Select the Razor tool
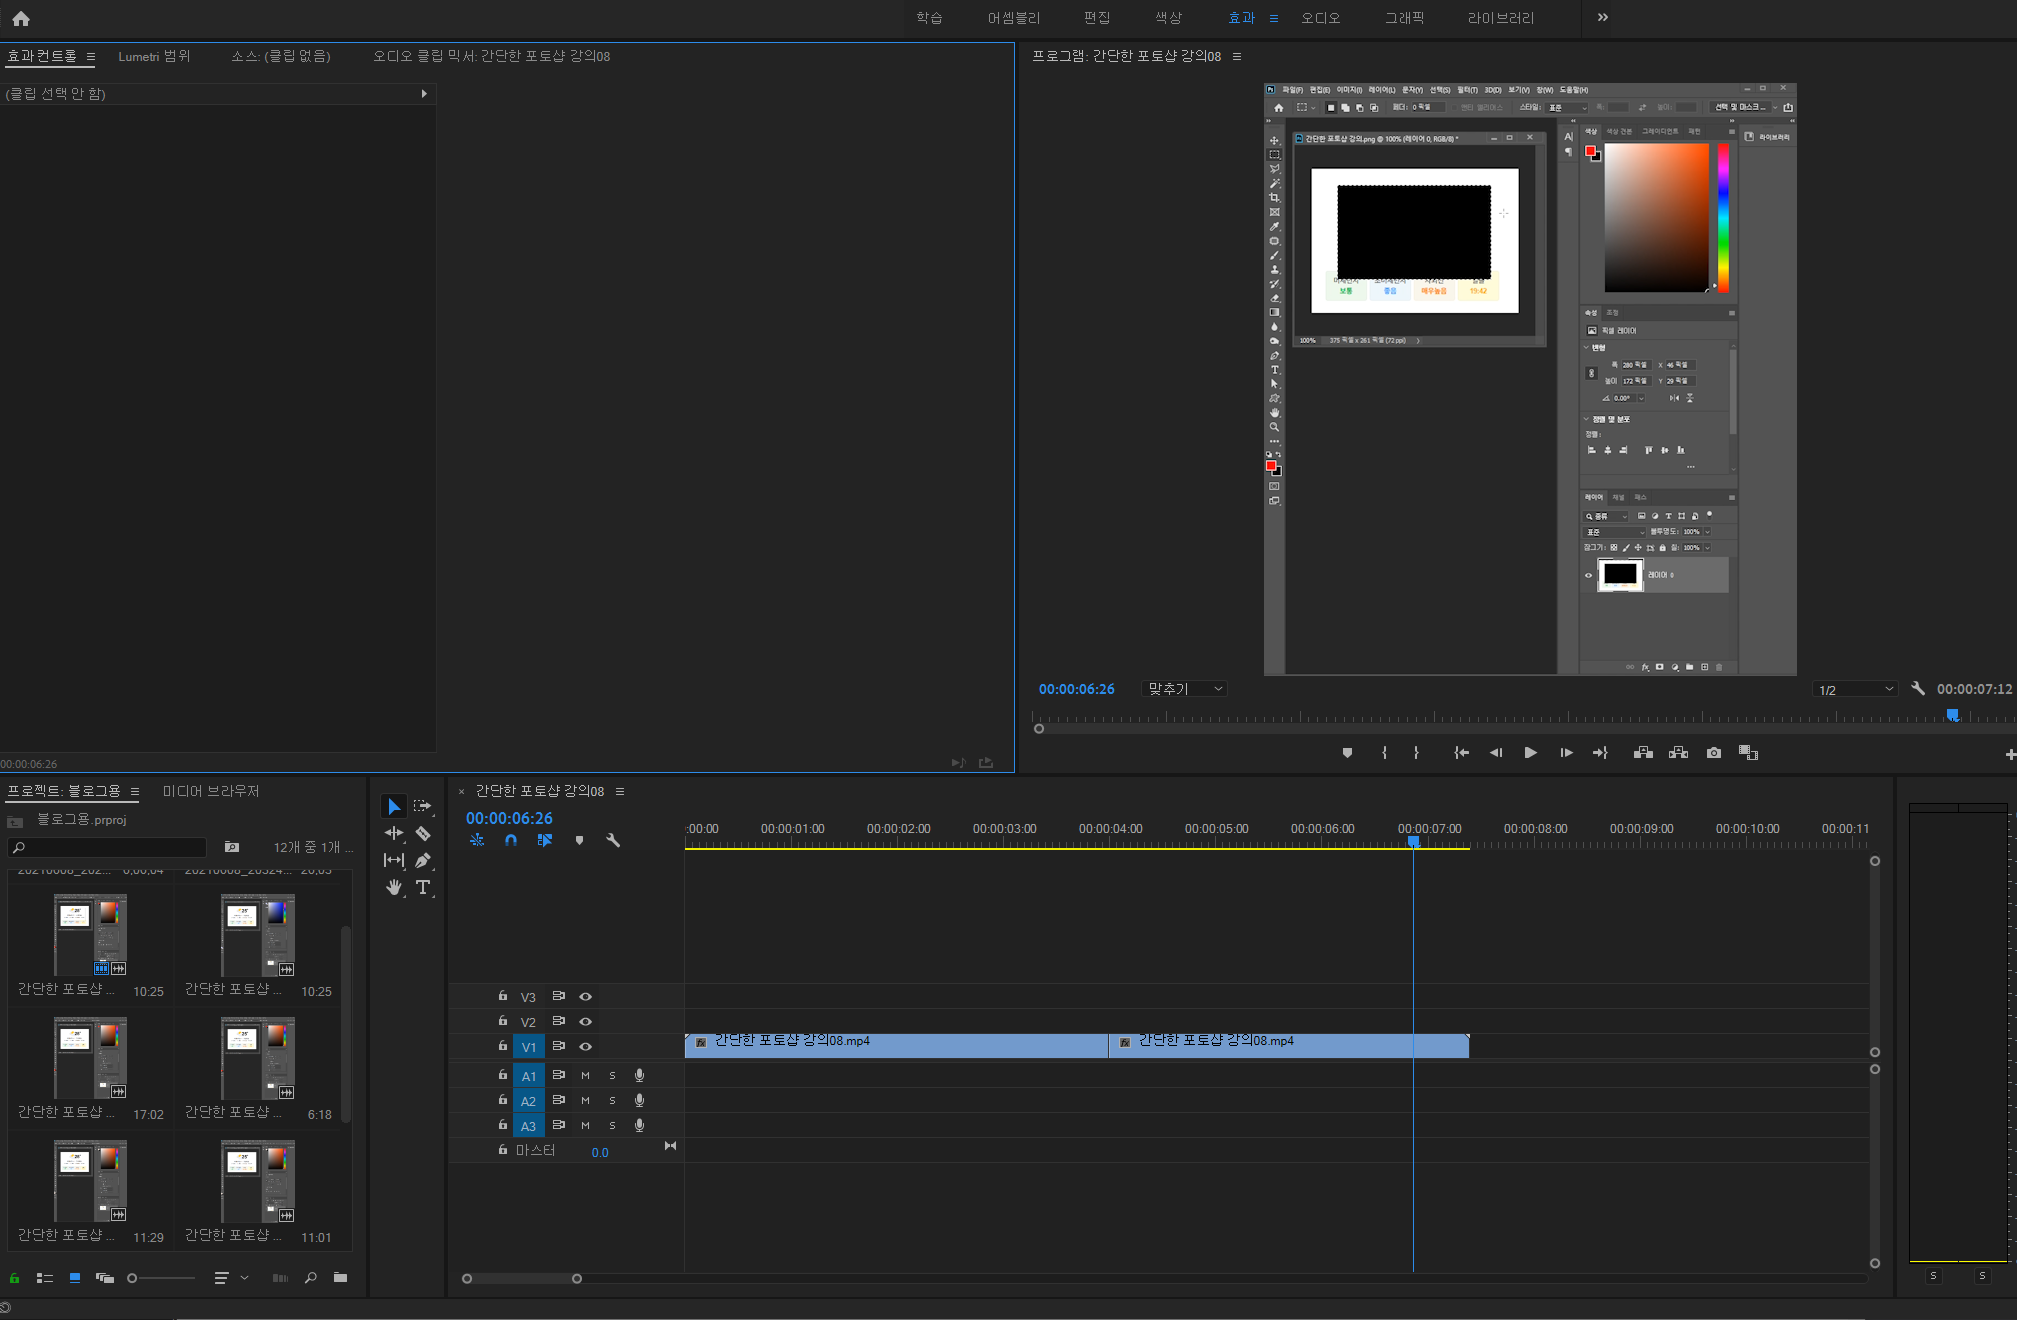Viewport: 2017px width, 1320px height. [x=423, y=833]
